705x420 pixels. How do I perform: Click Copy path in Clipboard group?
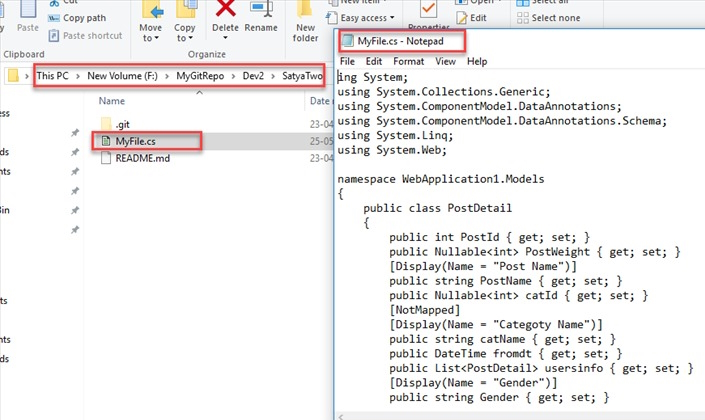click(x=77, y=18)
